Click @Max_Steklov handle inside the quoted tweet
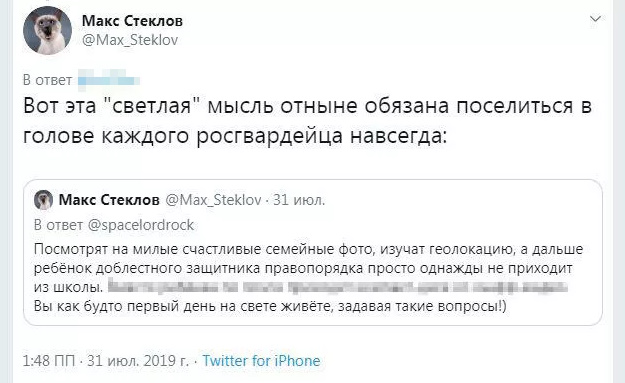Screen dimensions: 625x383 (213, 200)
